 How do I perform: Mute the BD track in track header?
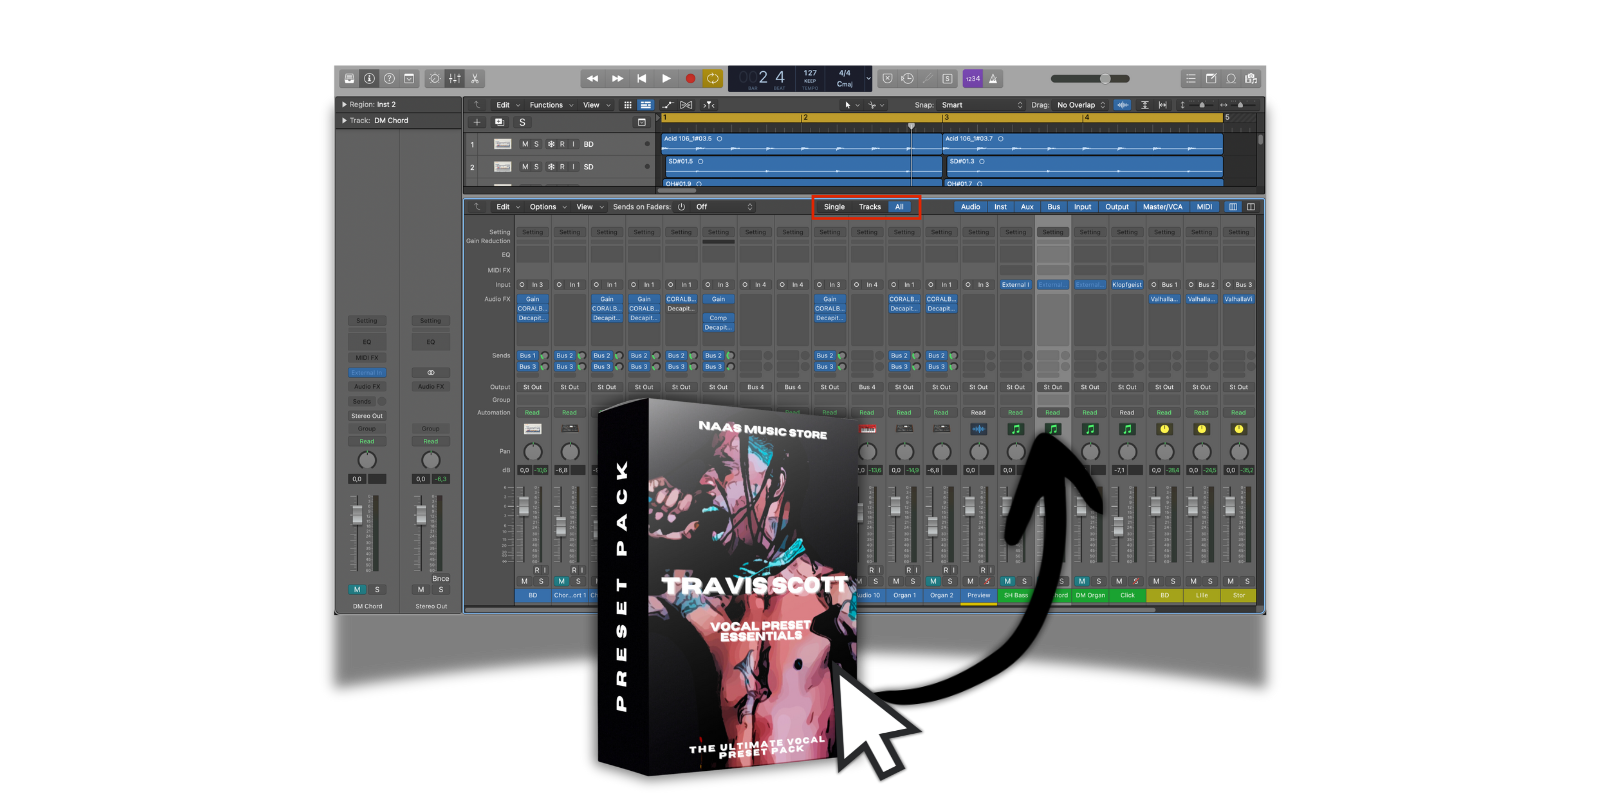(525, 144)
